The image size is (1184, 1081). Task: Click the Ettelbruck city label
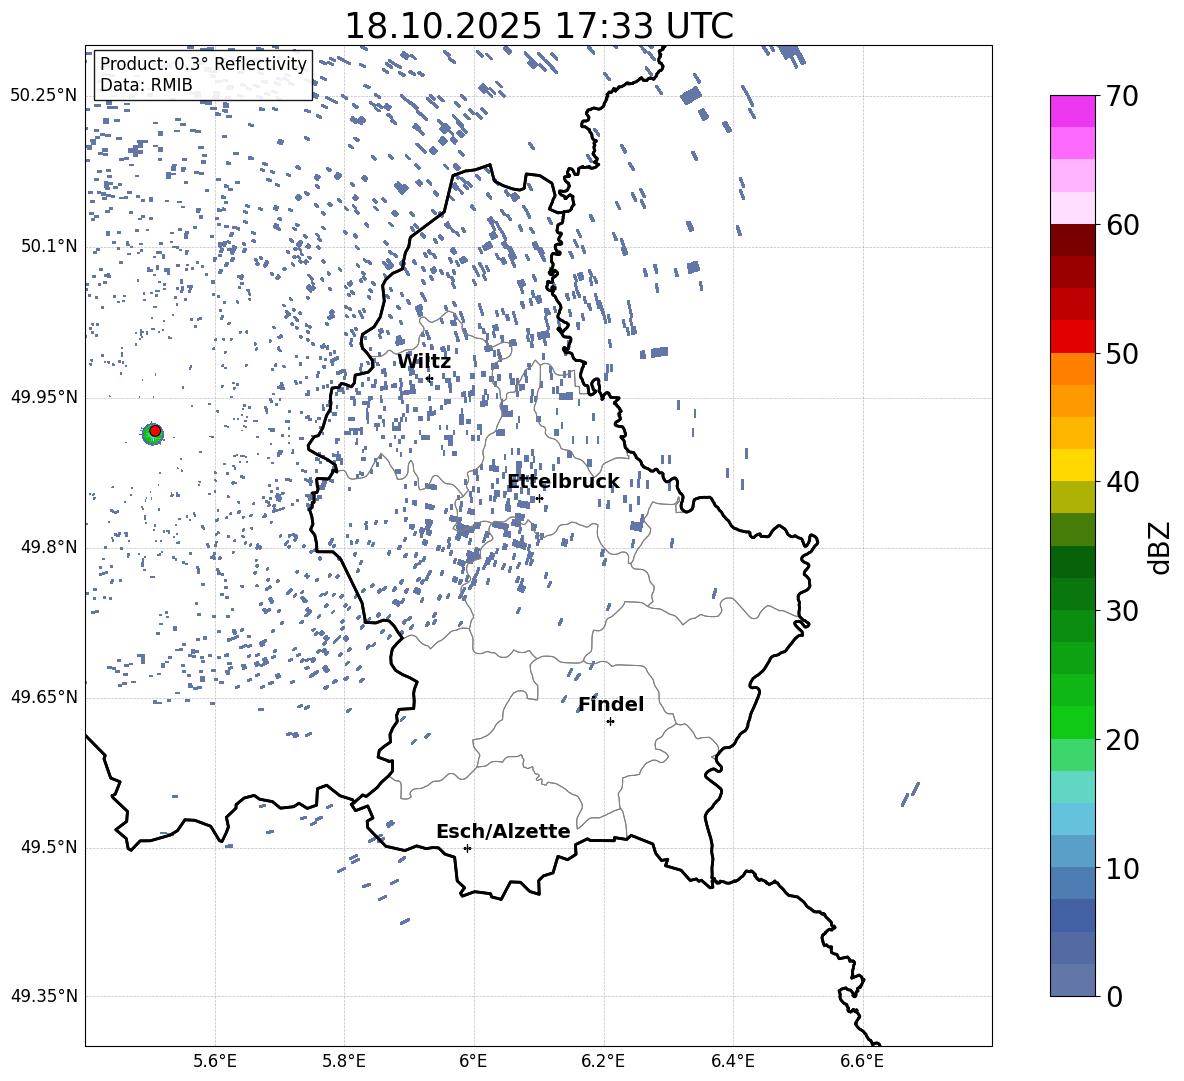click(563, 482)
